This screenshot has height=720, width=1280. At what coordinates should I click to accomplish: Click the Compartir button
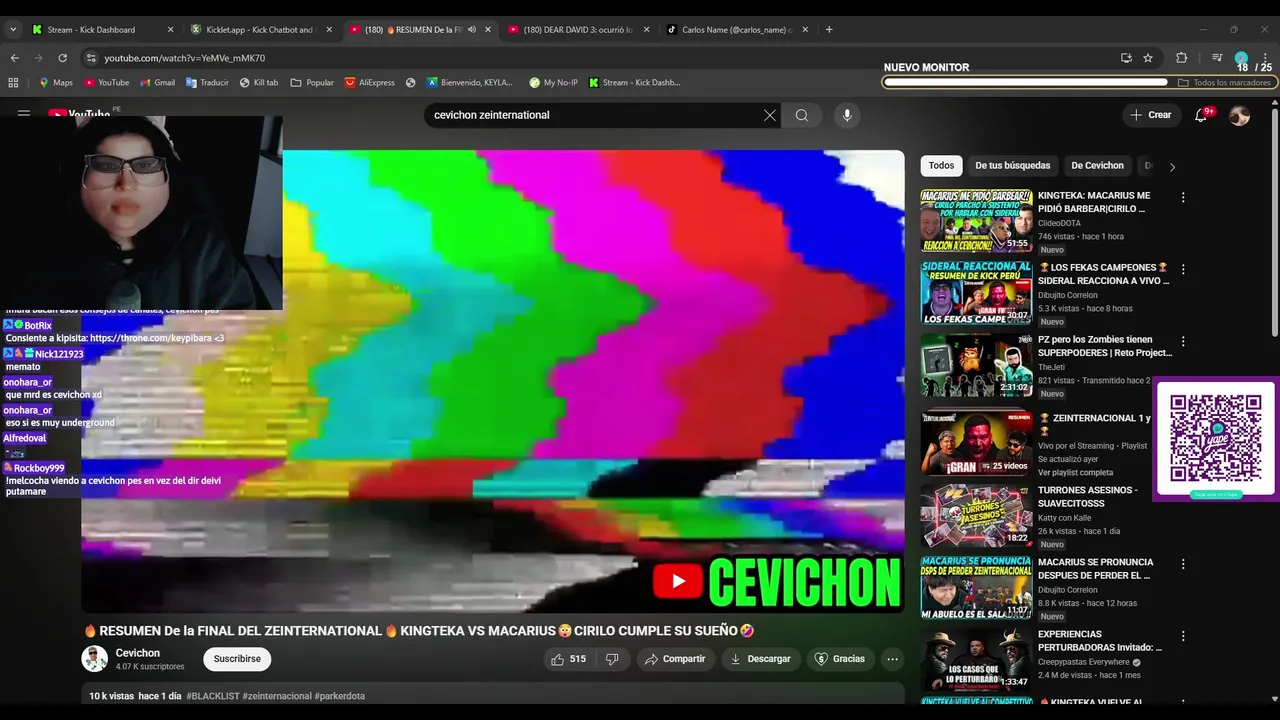point(675,659)
